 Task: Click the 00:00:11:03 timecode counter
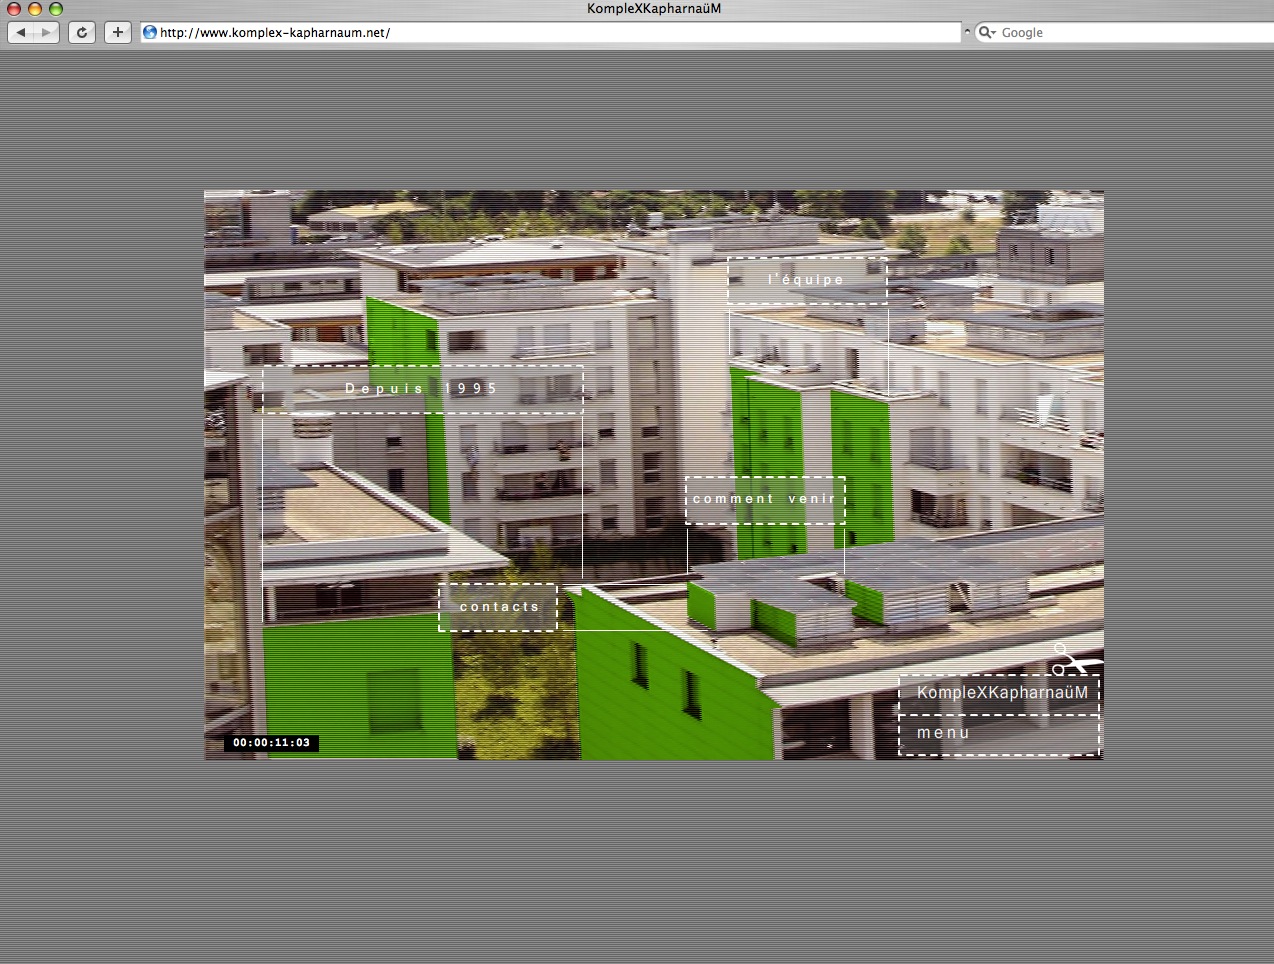click(x=272, y=743)
